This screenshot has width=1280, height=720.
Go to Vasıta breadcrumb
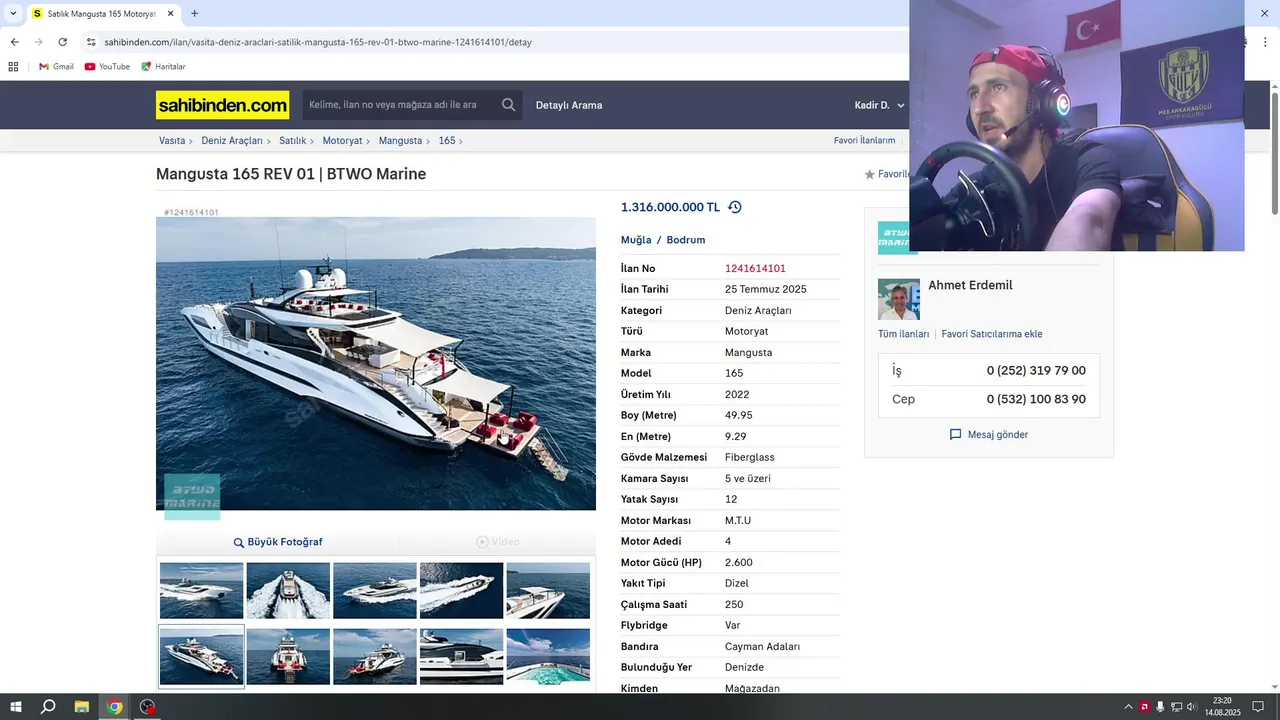[x=172, y=141]
